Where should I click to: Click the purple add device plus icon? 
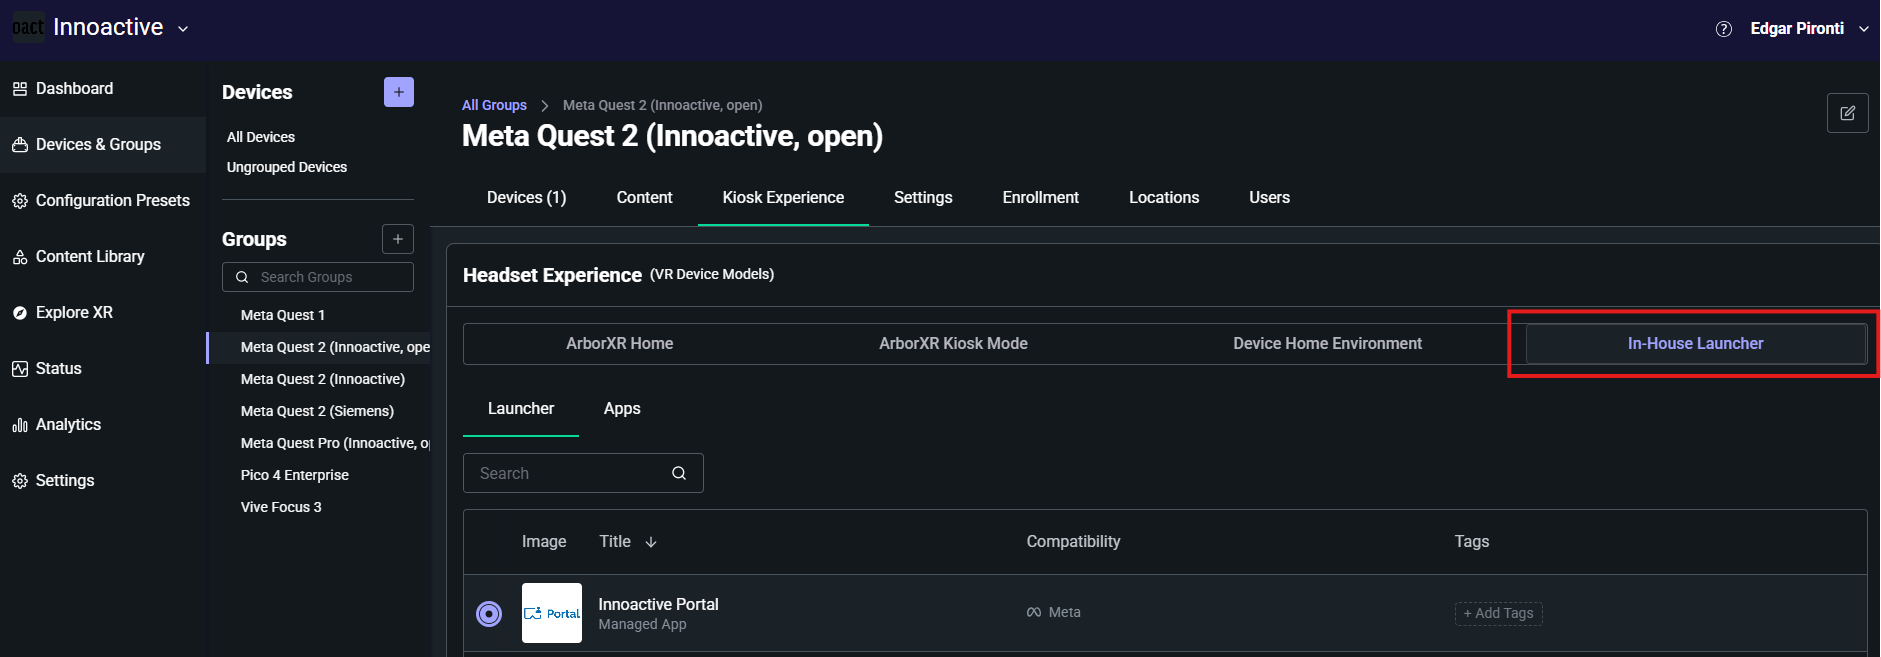tap(398, 92)
